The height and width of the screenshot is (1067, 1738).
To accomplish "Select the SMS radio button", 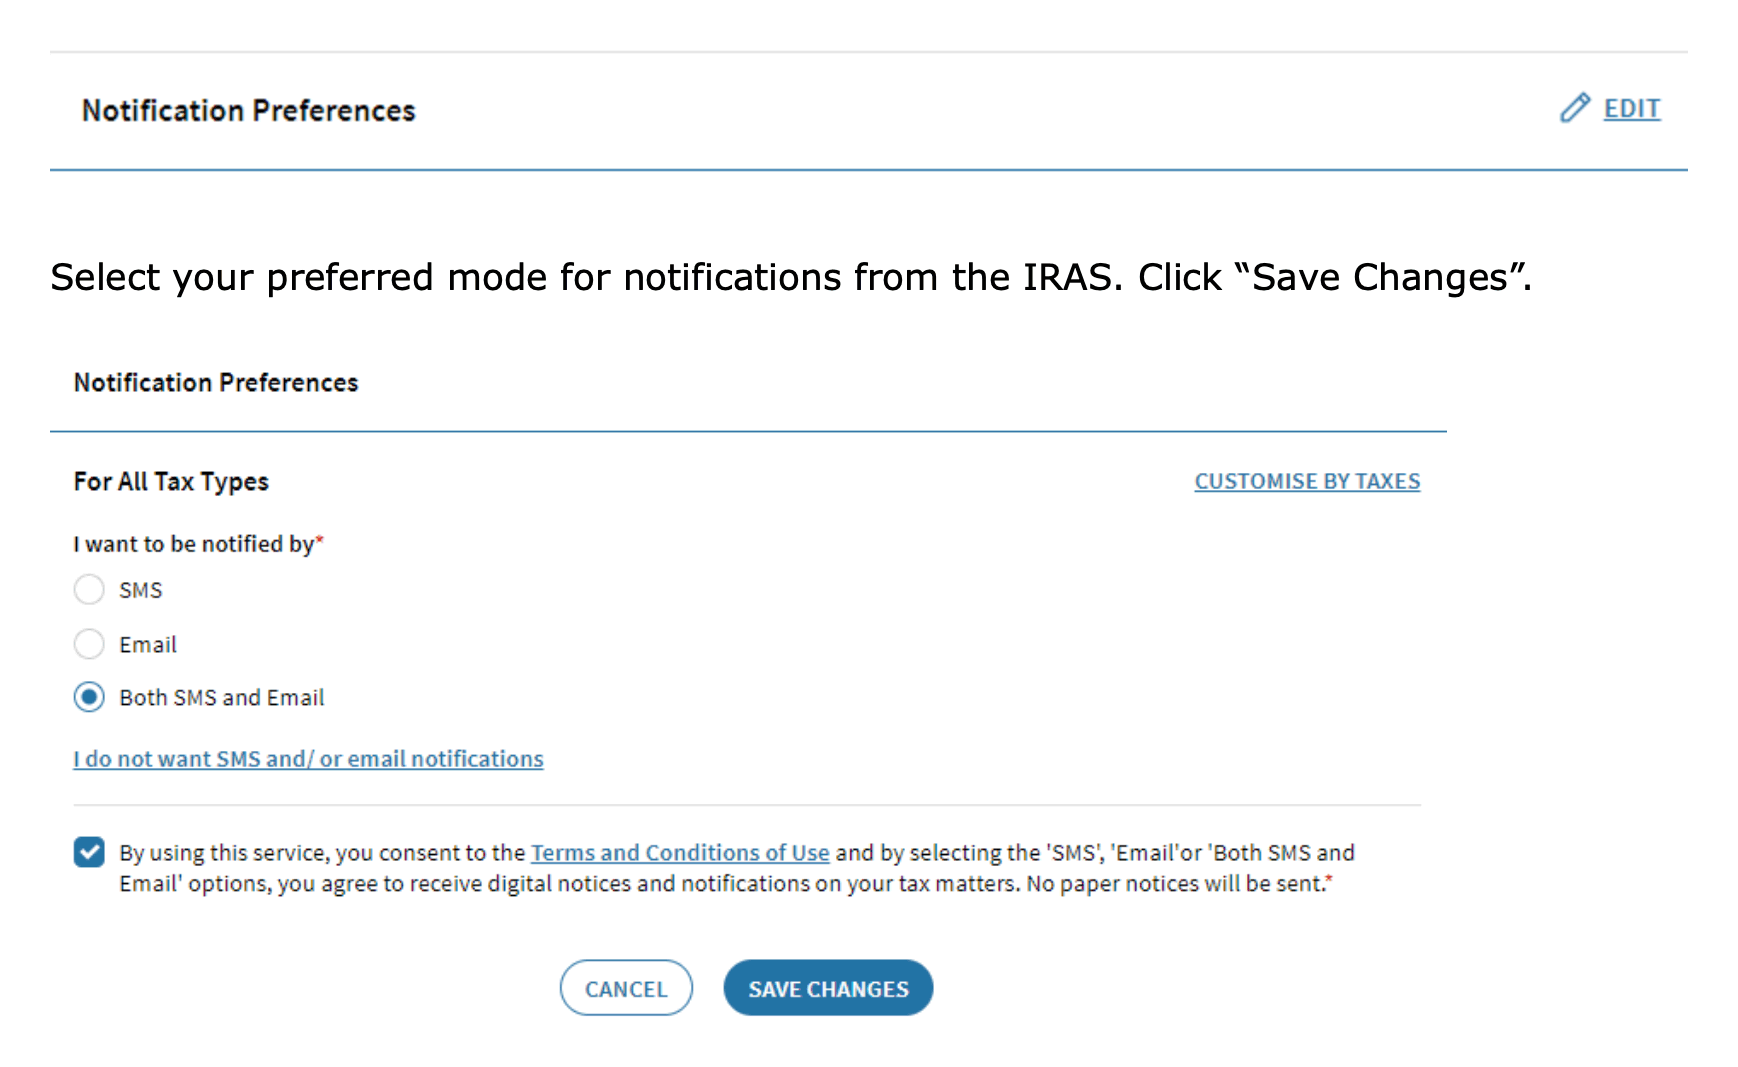I will [x=89, y=590].
